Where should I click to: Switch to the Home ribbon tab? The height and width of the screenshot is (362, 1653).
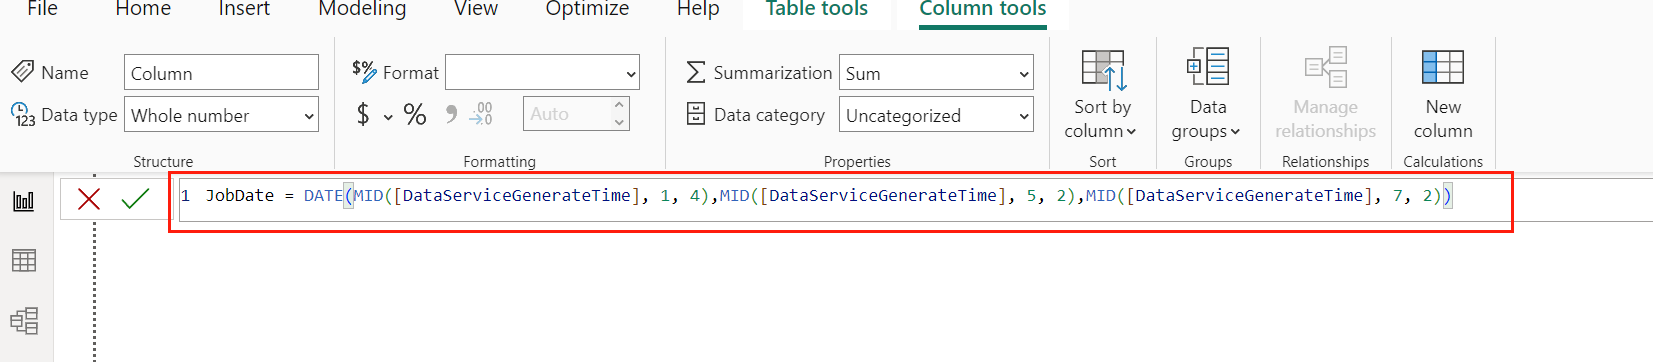coord(143,9)
